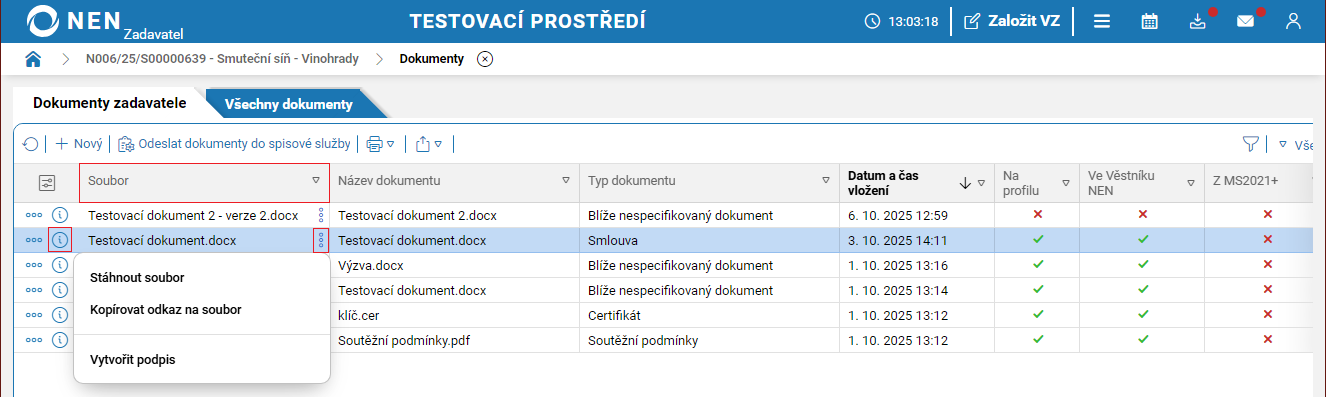Switch to Všechny dokumenty tab
Screen dimensions: 1326x397
pyautogui.click(x=288, y=104)
